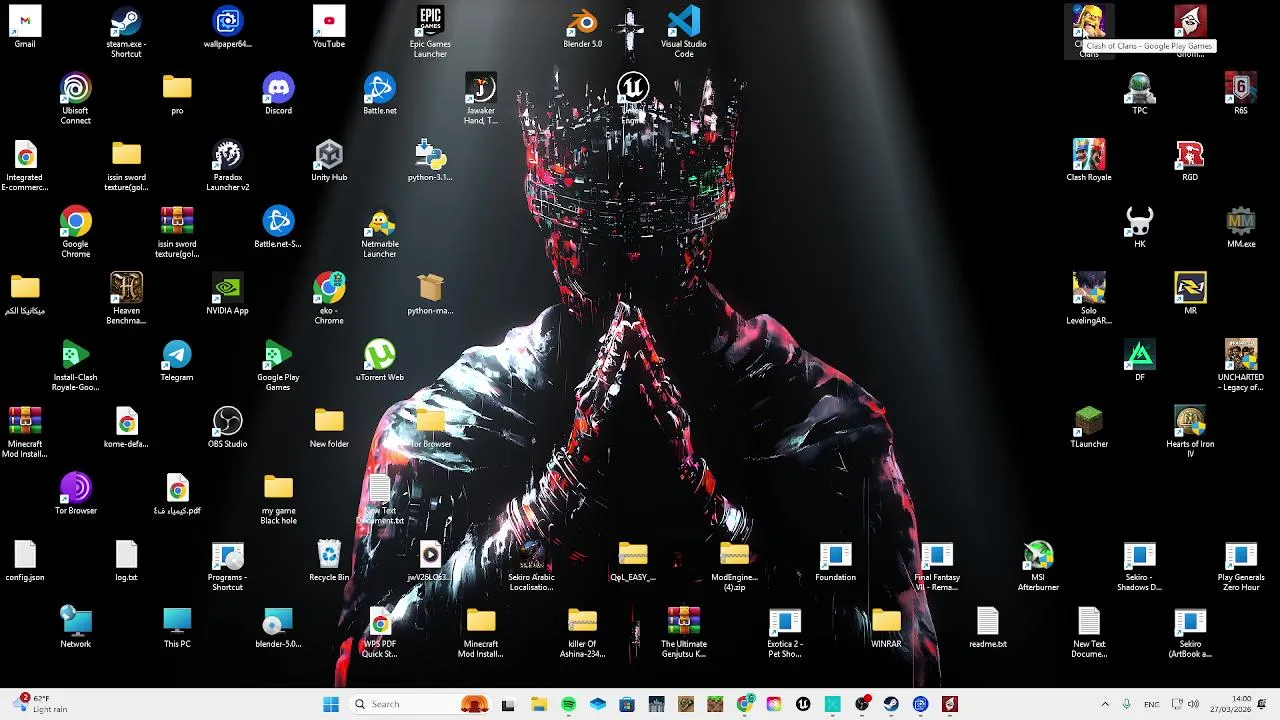Select the Tor Browser desktop icon
The height and width of the screenshot is (720, 1280).
point(76,495)
